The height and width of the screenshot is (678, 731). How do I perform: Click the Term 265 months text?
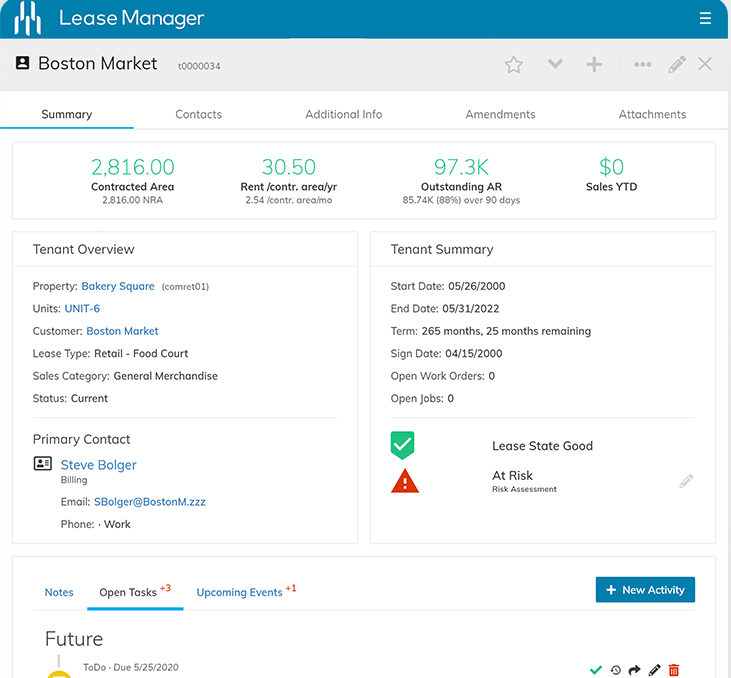click(x=490, y=331)
